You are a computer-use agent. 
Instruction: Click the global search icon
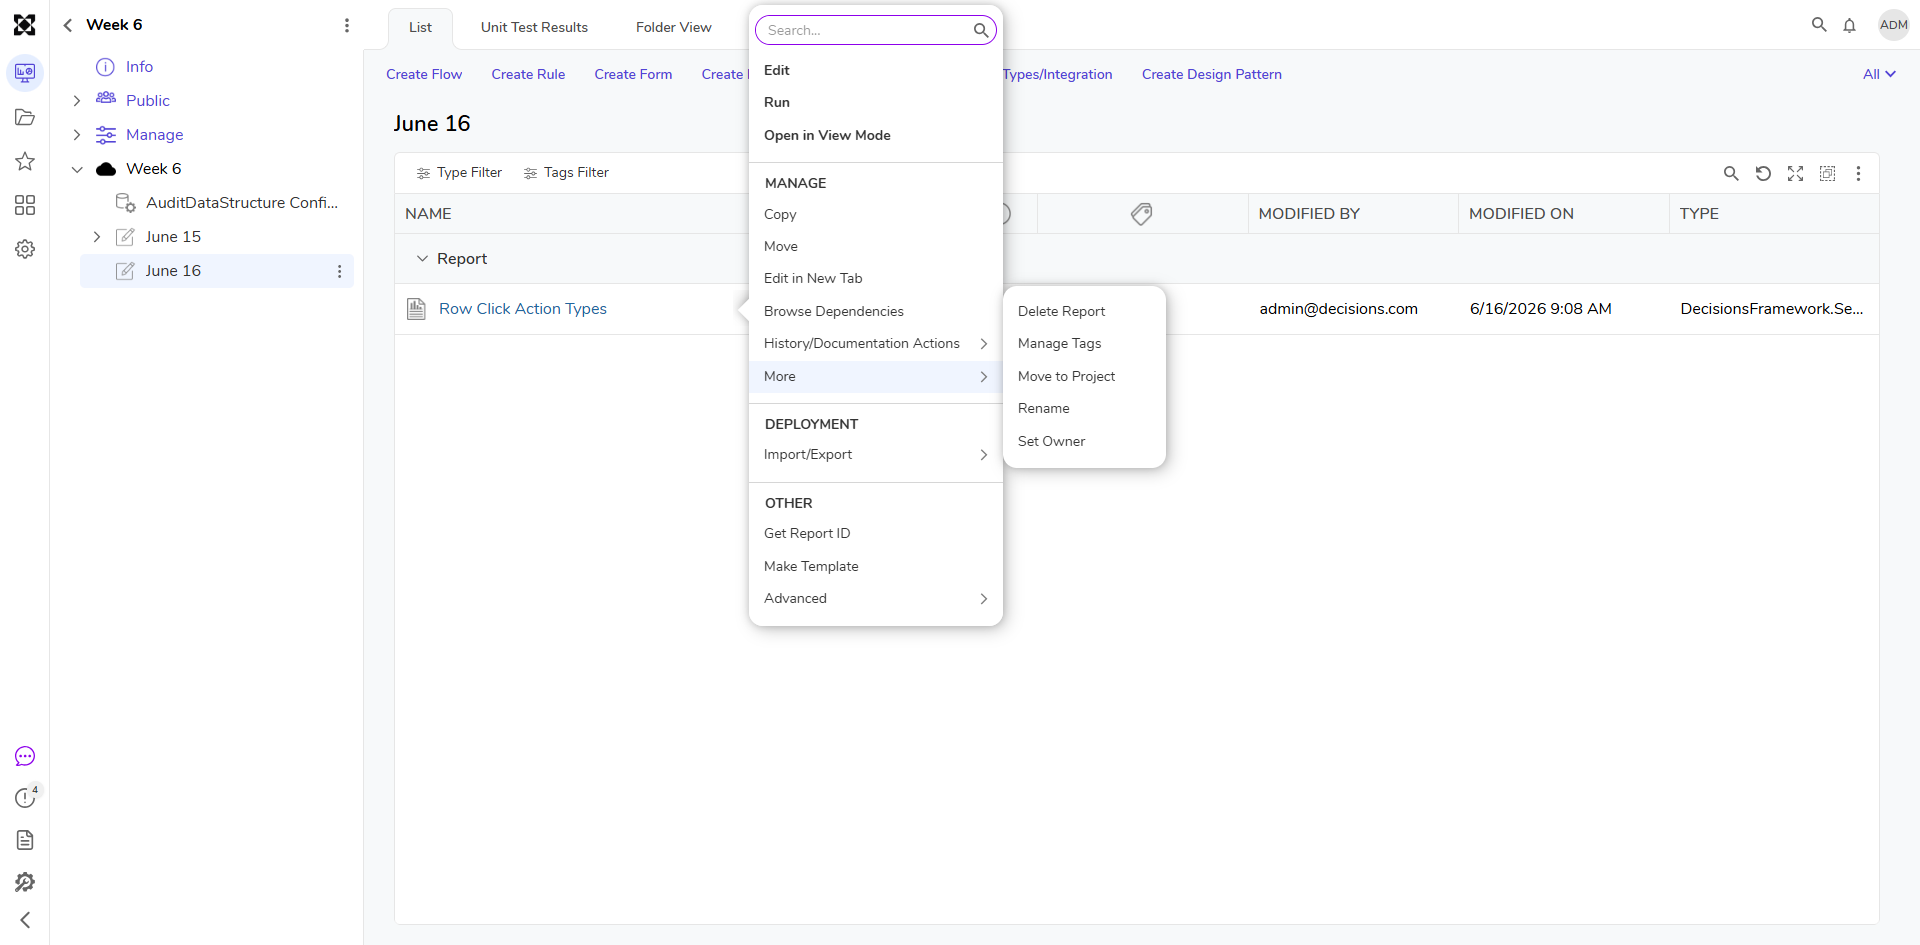[x=1819, y=25]
